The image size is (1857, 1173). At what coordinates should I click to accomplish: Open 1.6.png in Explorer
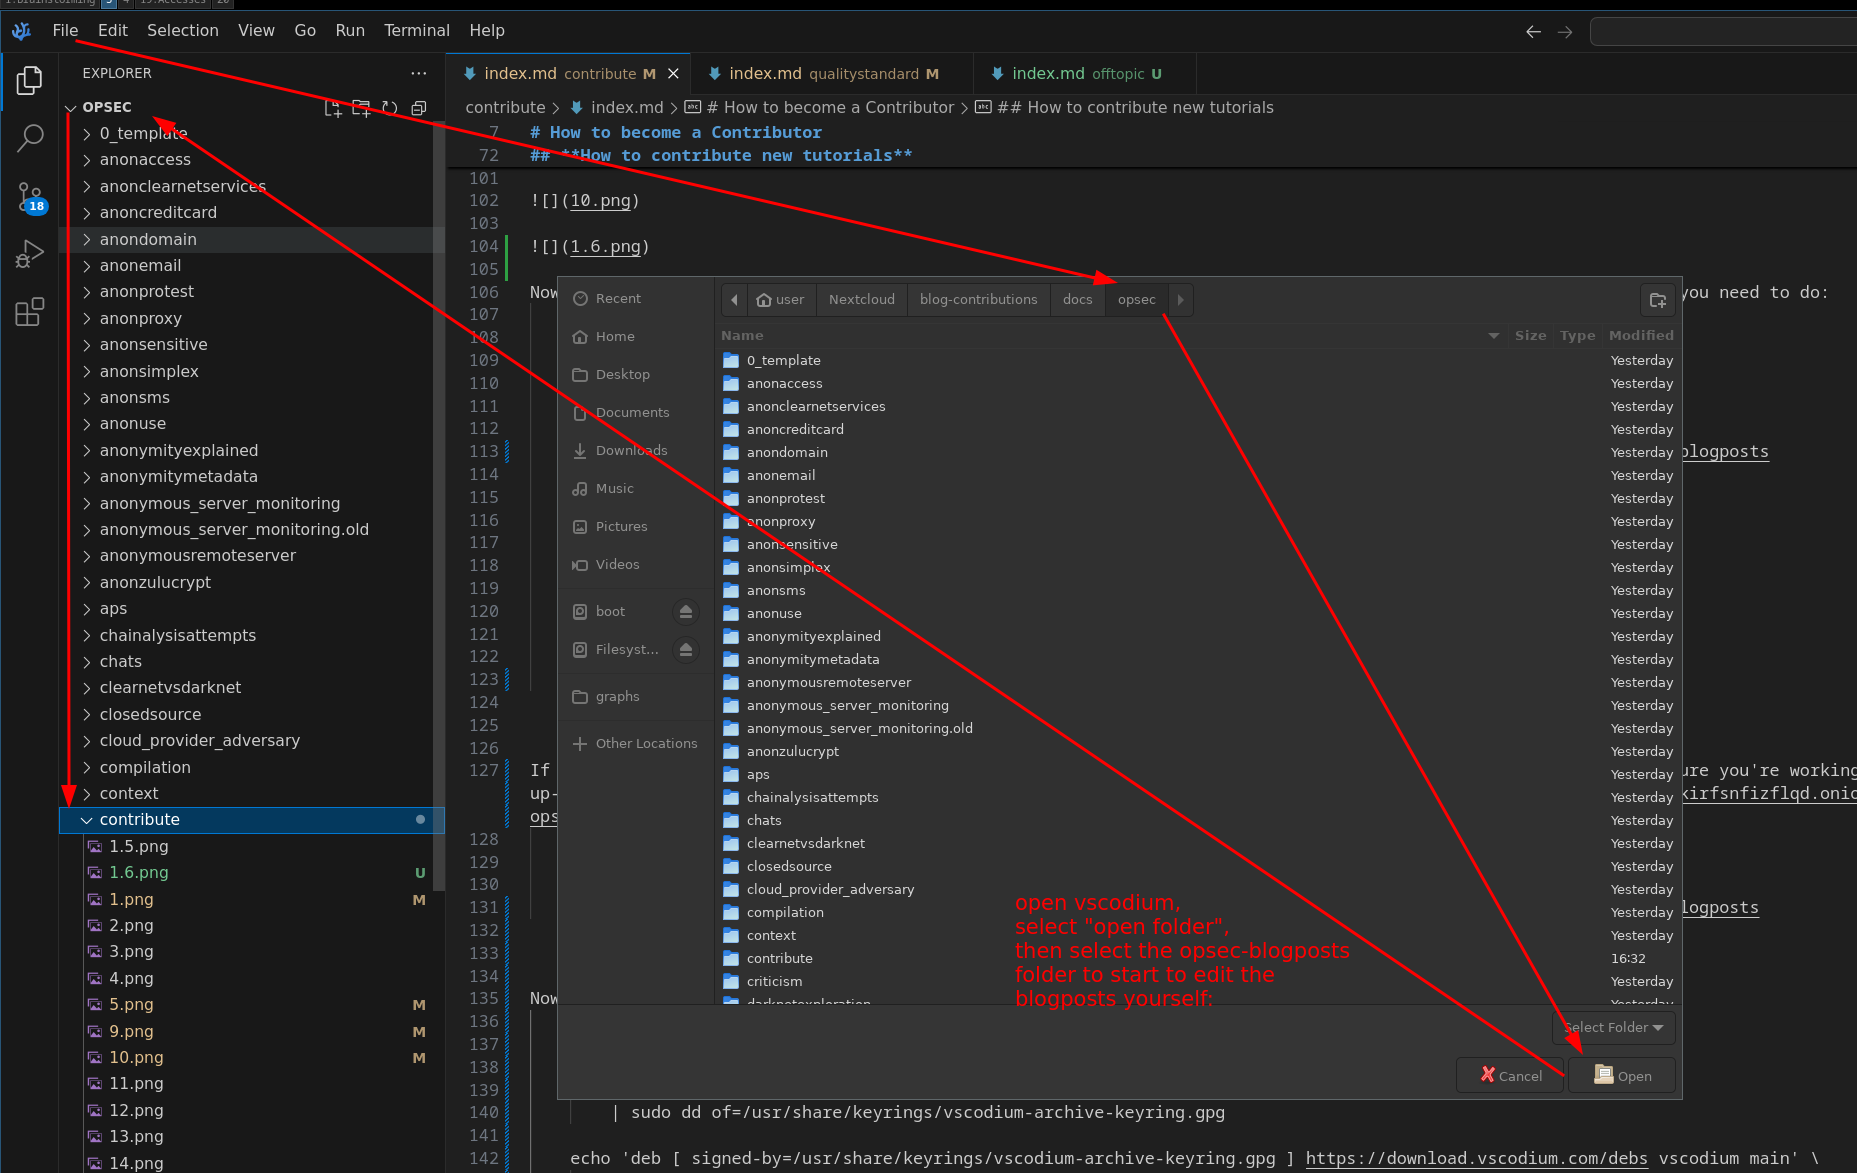(x=252, y=873)
